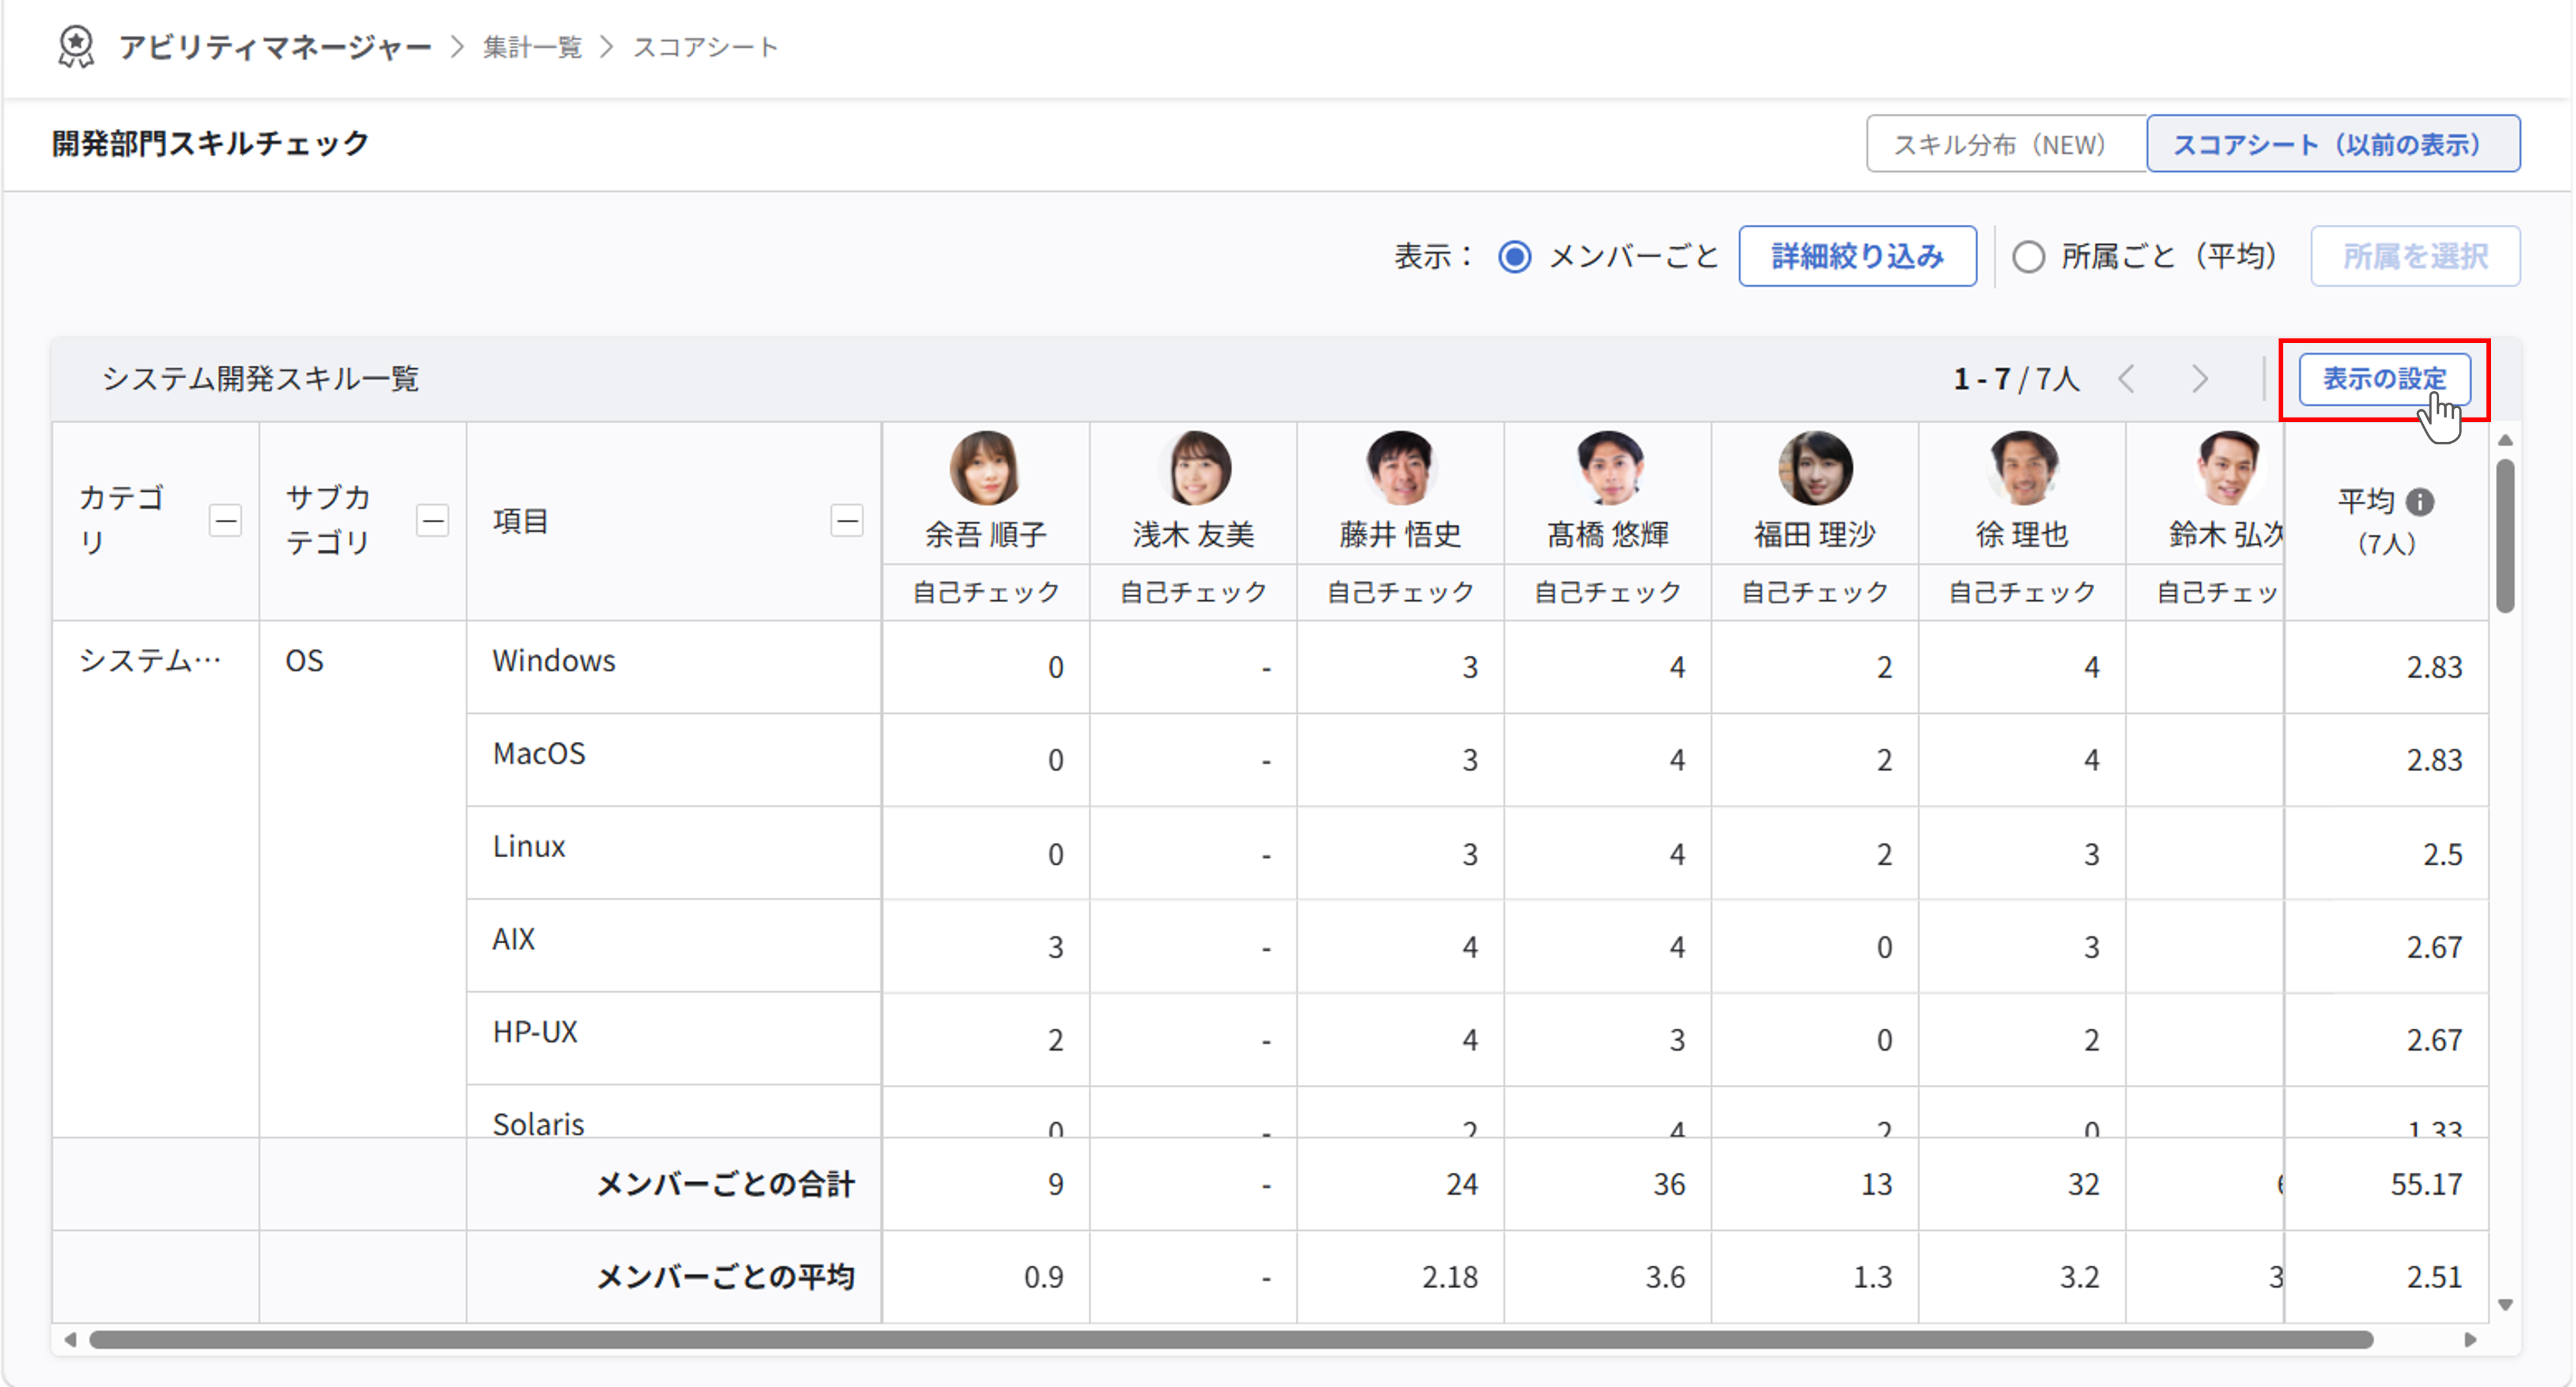Screen dimensions: 2576x1387
Task: Select スコアシート (以前の表示) tab
Action: click(2333, 144)
